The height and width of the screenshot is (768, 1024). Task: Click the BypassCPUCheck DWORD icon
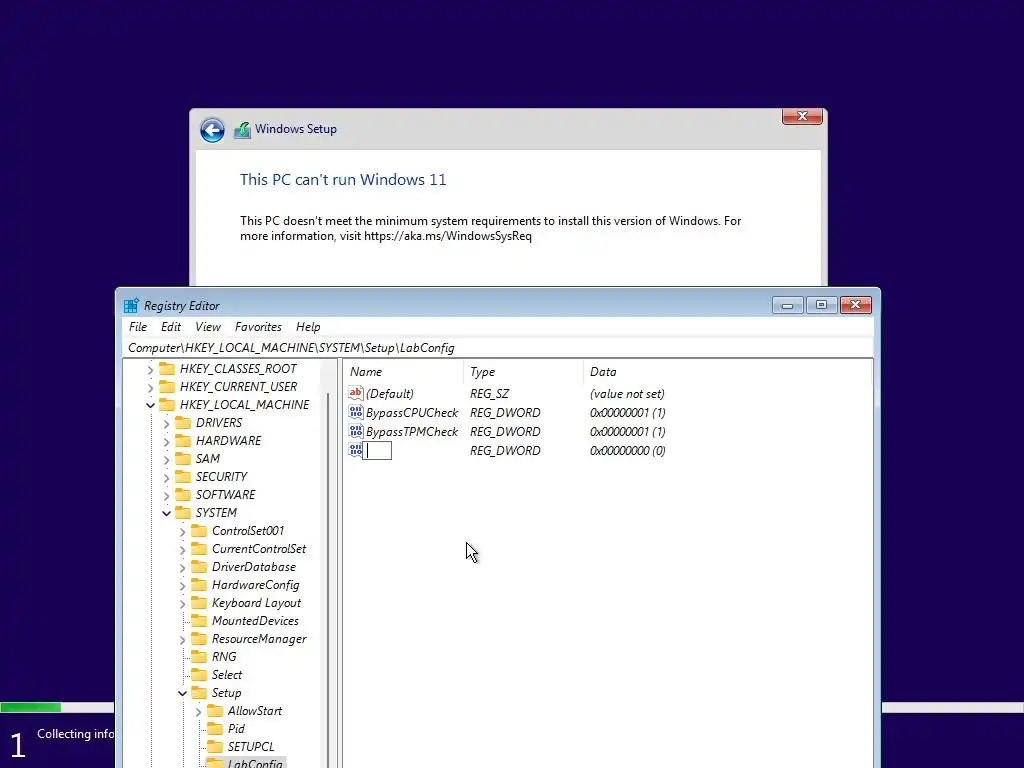[356, 412]
